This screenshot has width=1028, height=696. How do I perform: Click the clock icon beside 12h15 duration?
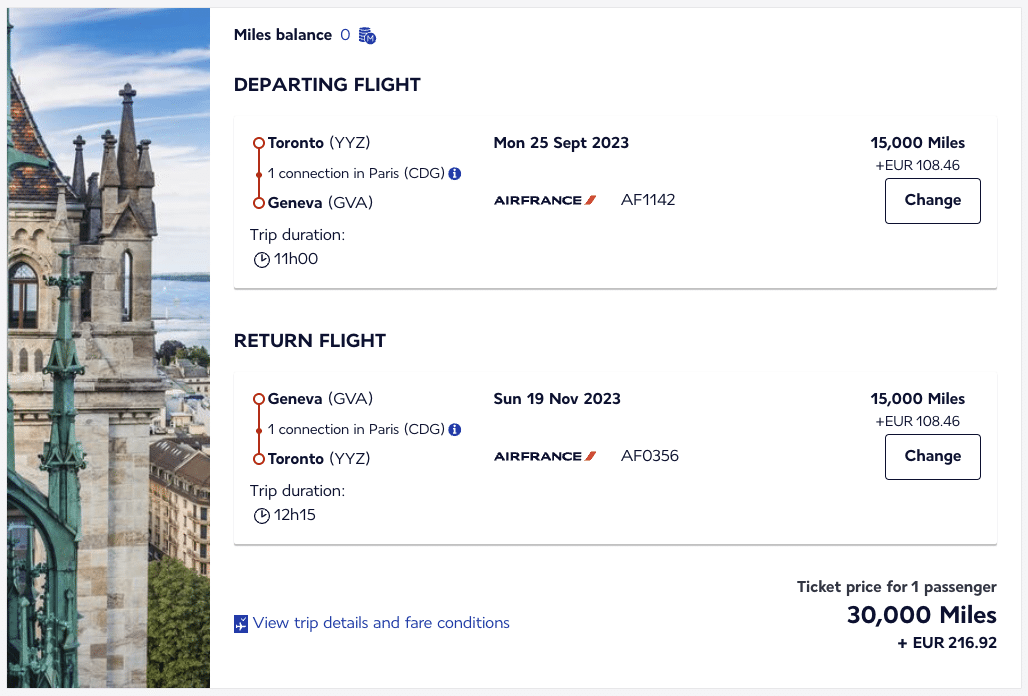pos(262,516)
